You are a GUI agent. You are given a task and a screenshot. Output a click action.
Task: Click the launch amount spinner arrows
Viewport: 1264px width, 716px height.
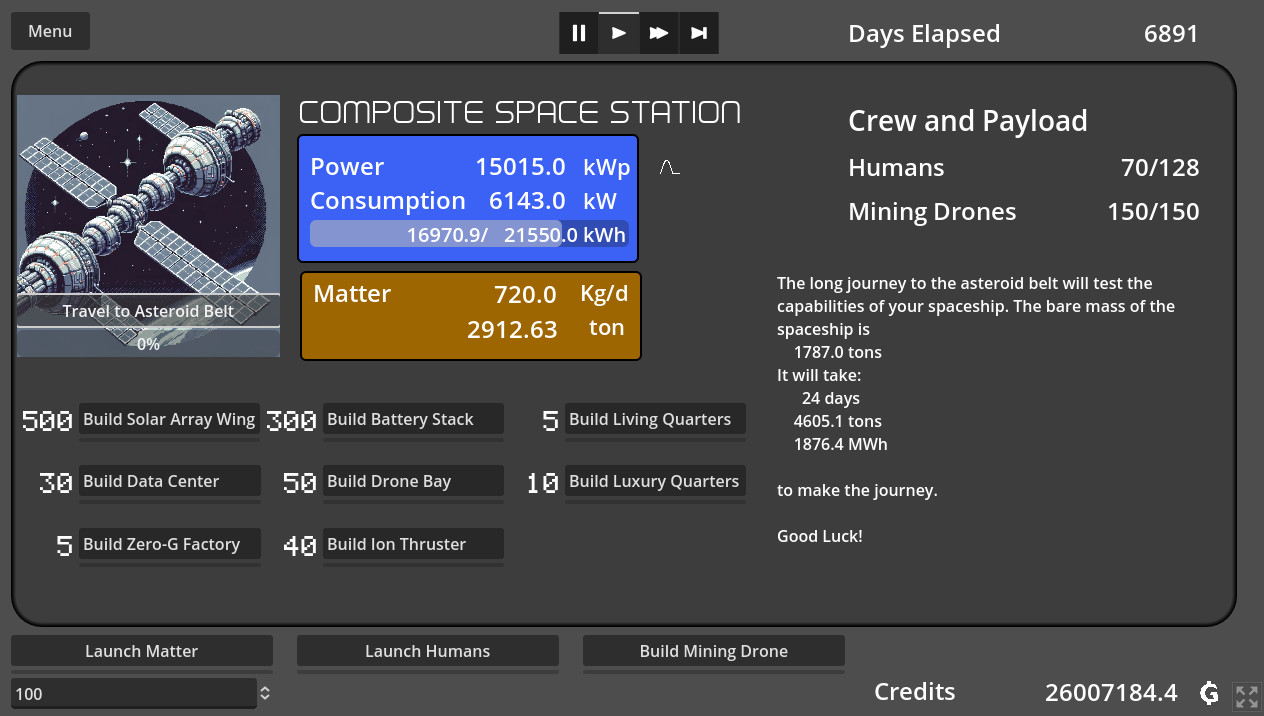click(265, 693)
